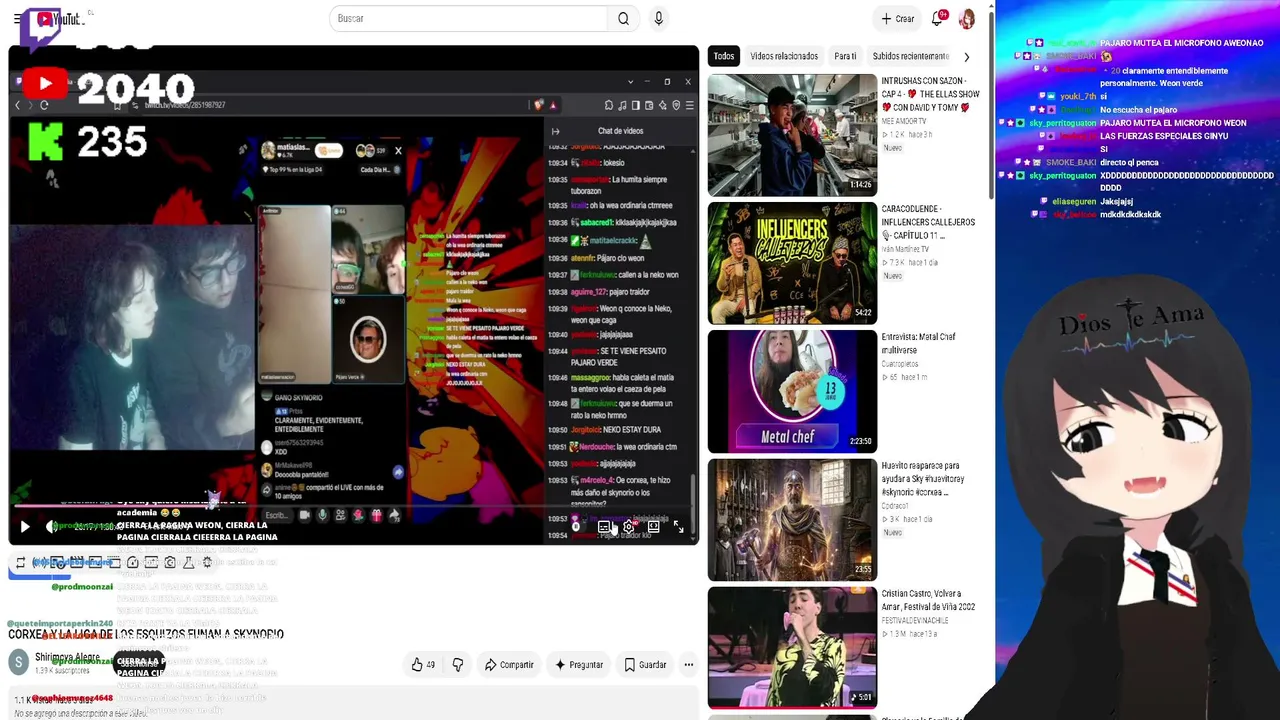
Task: Click into the Buscar search field
Action: [x=468, y=18]
